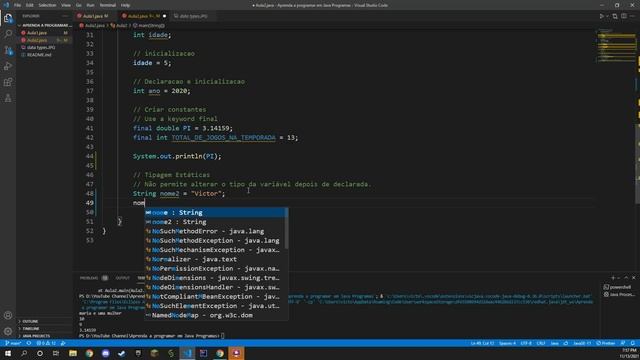The width and height of the screenshot is (640, 360).
Task: Click the JavaSE-11 status bar item
Action: [582, 343]
